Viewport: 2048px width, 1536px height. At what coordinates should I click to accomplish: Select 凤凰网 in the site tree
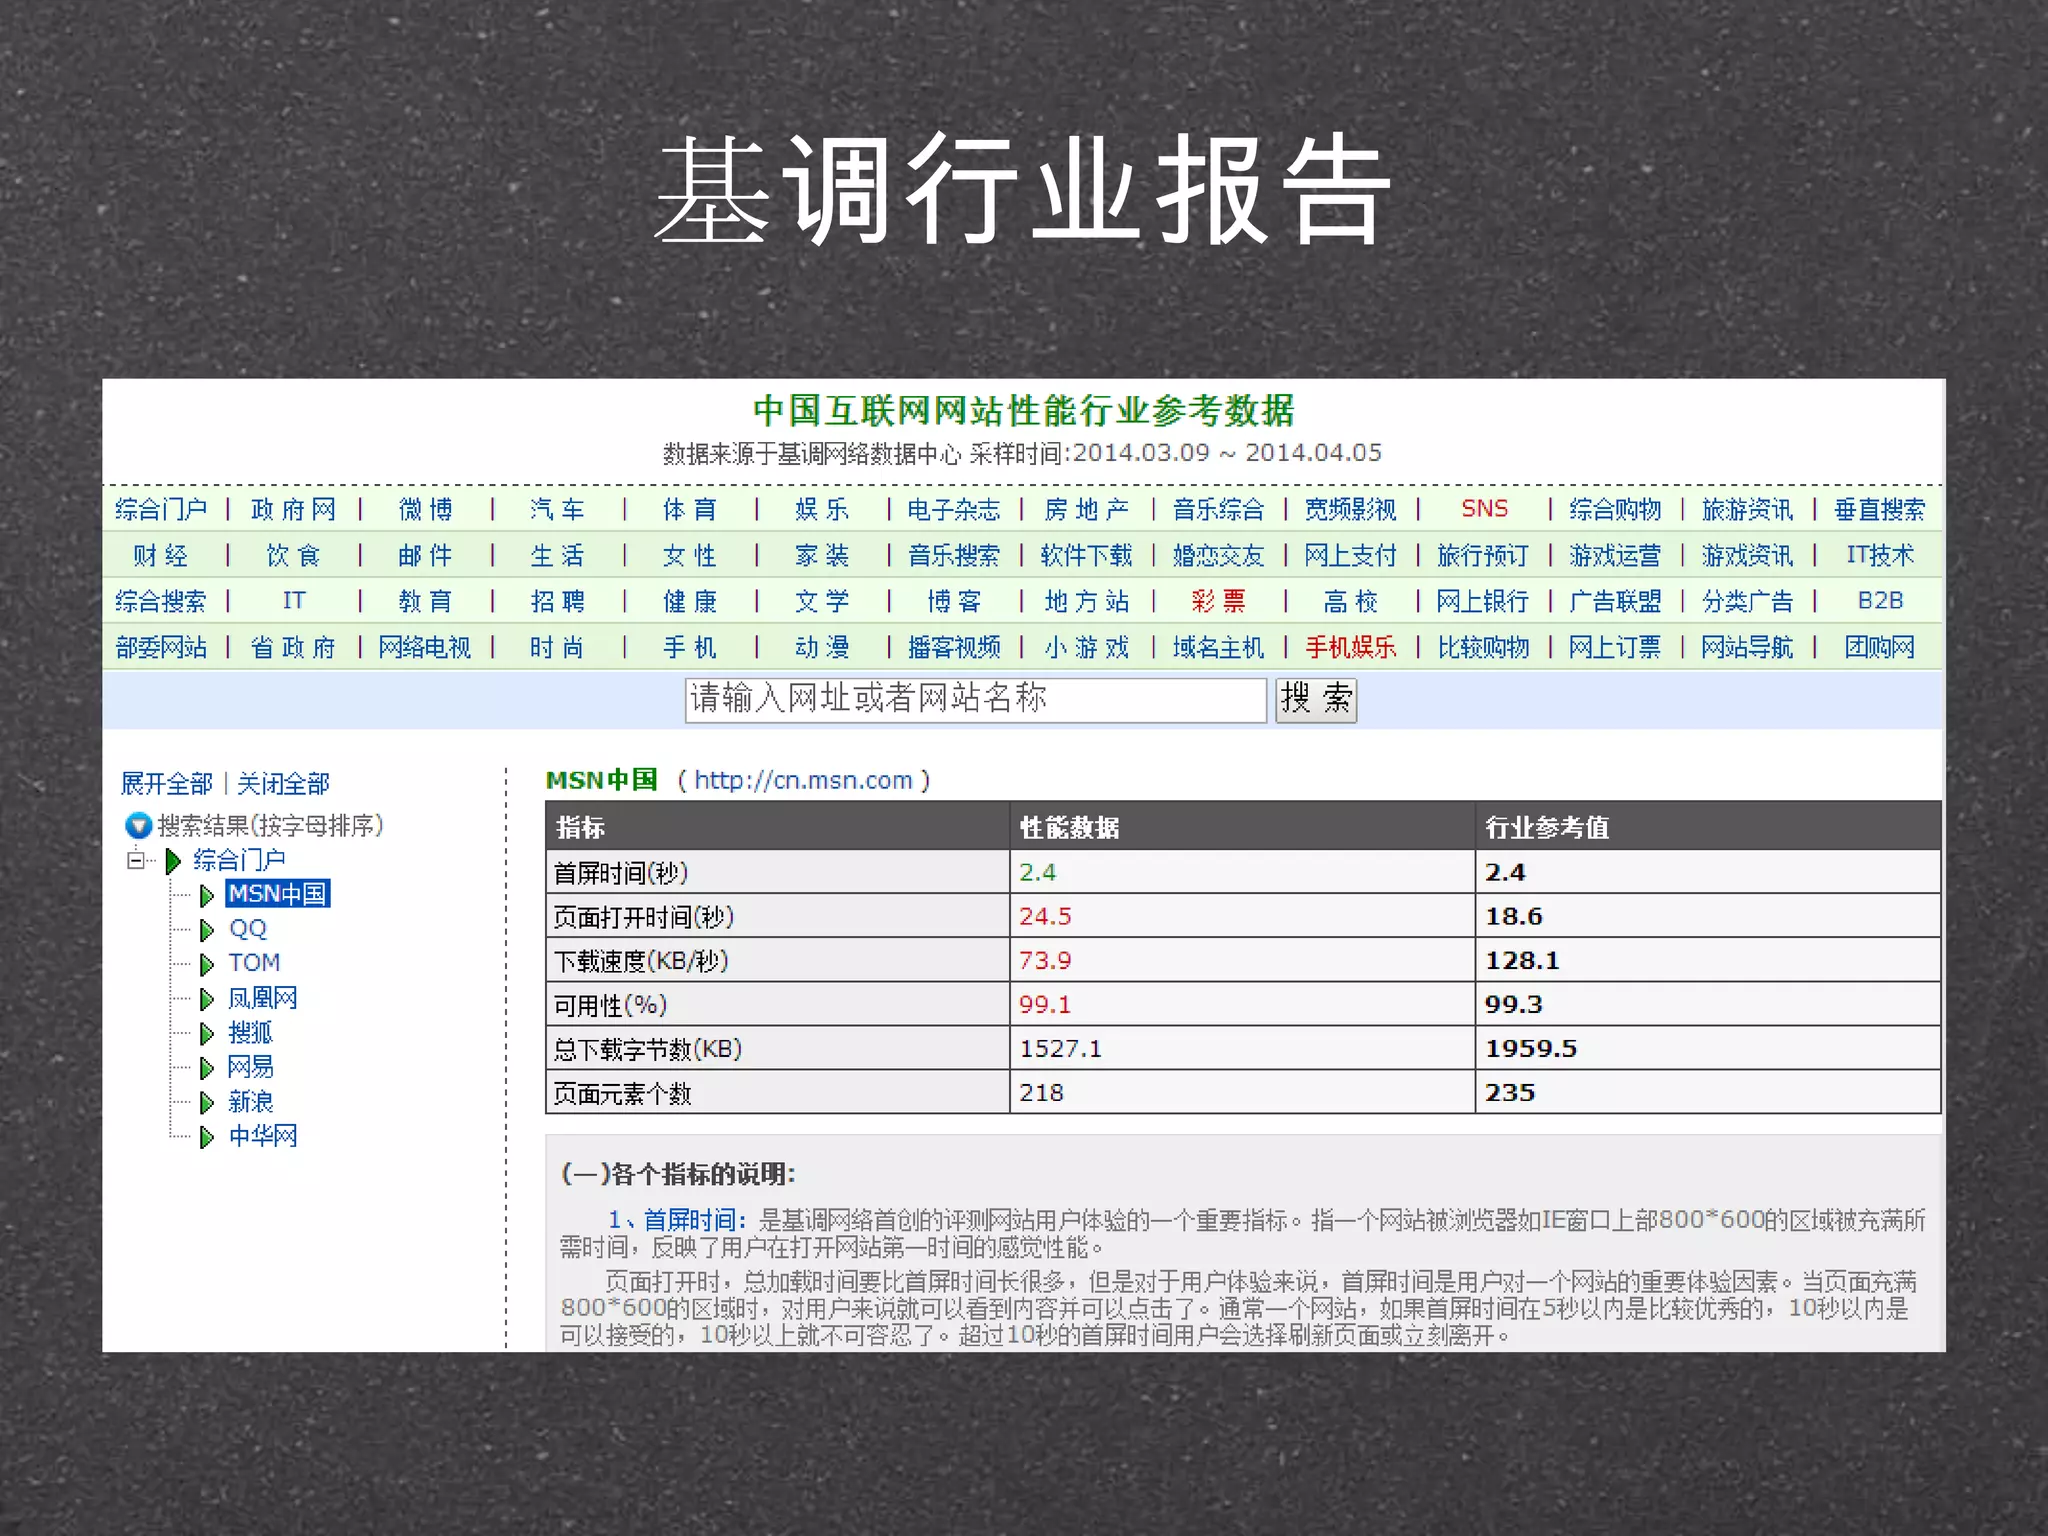pyautogui.click(x=262, y=998)
